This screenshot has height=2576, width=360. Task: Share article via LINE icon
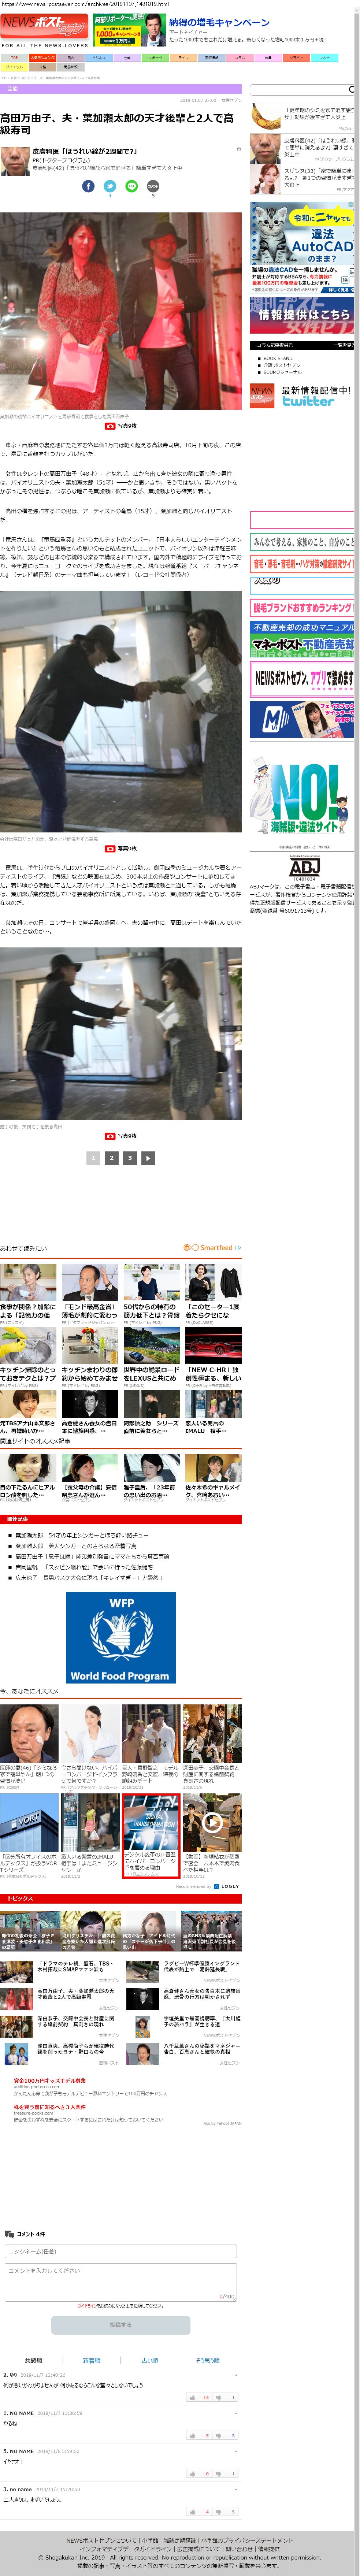pyautogui.click(x=132, y=186)
